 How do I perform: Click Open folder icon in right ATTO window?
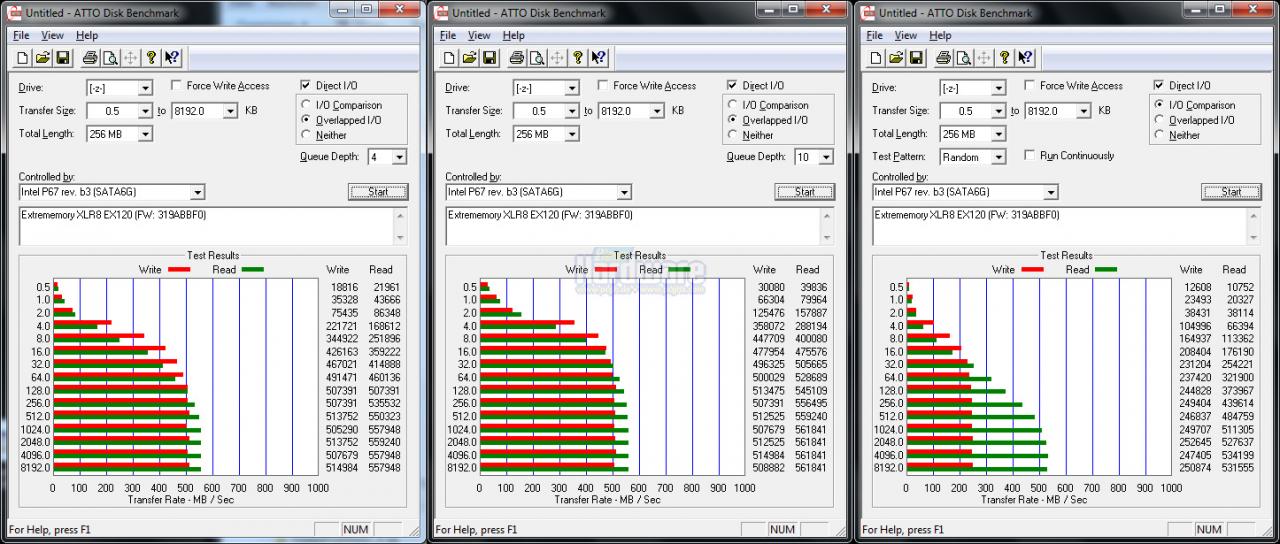[897, 58]
